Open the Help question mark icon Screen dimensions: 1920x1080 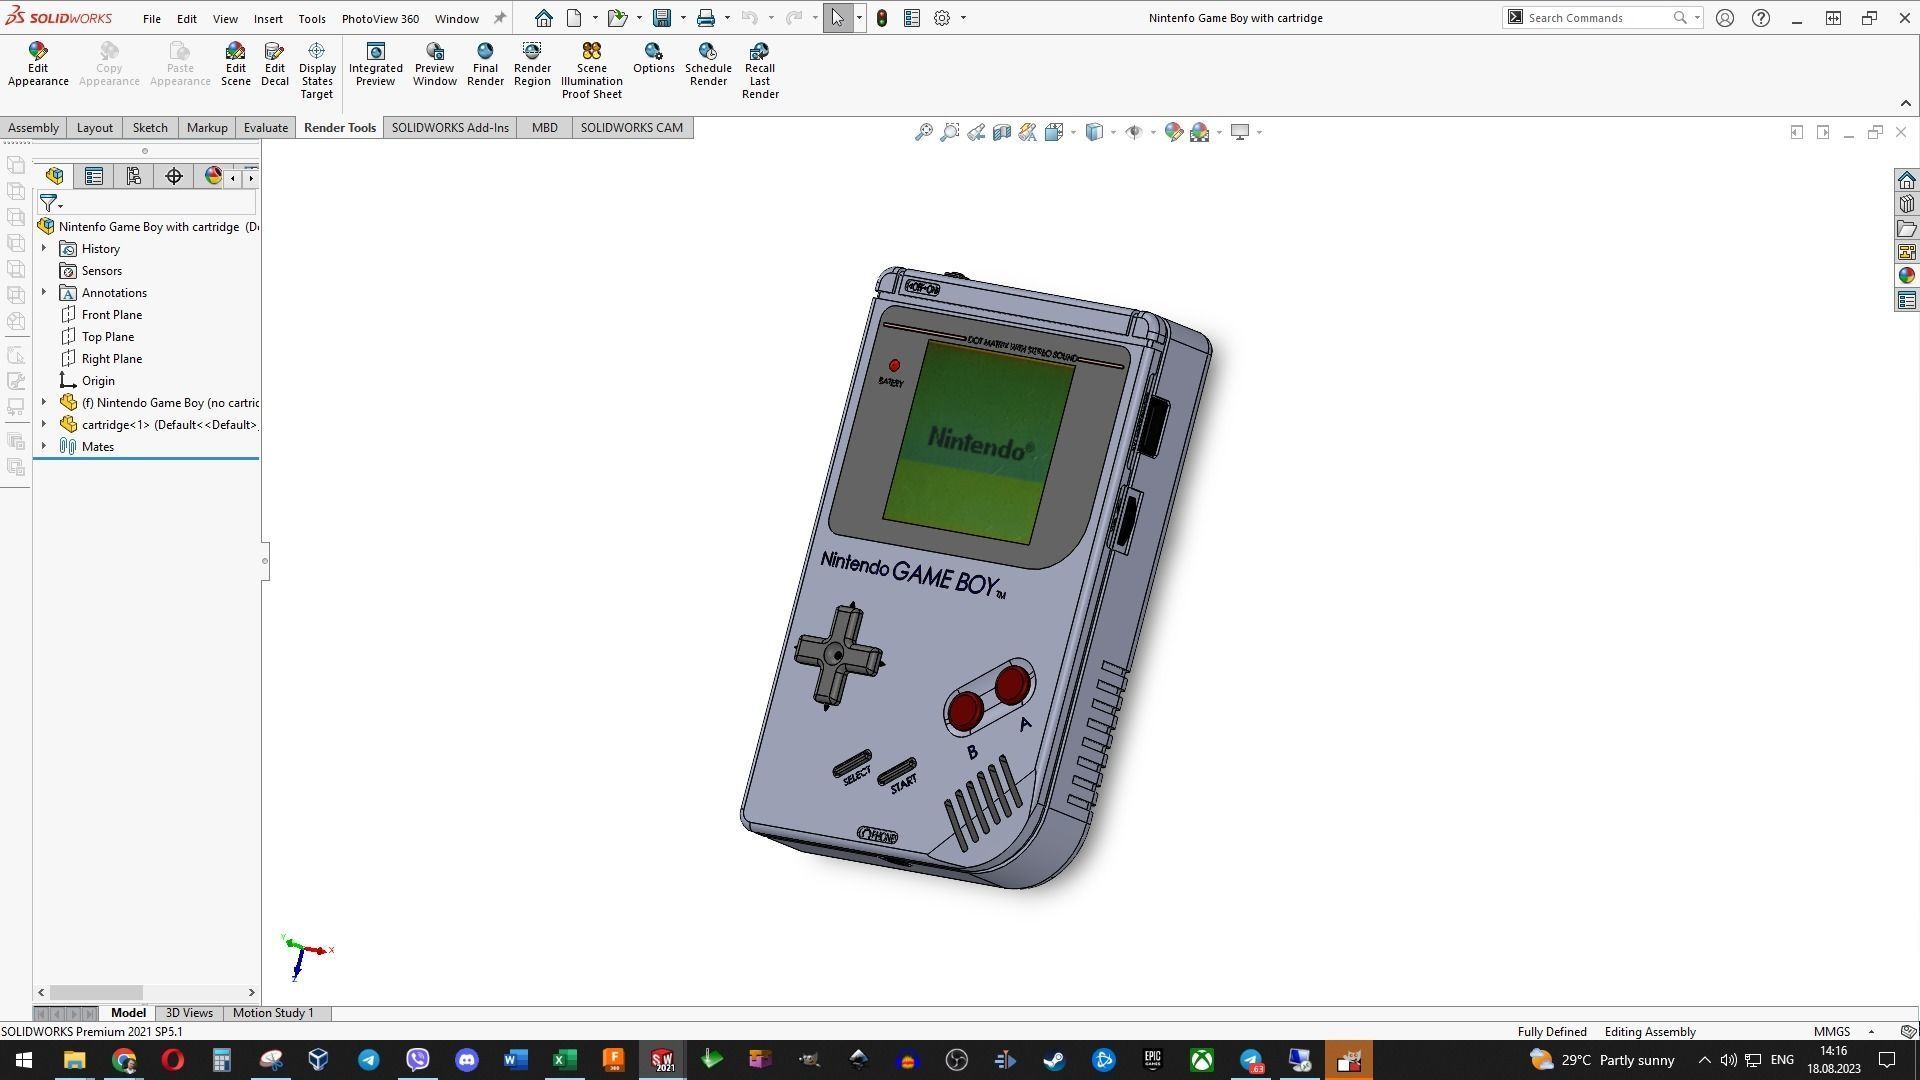(1761, 18)
